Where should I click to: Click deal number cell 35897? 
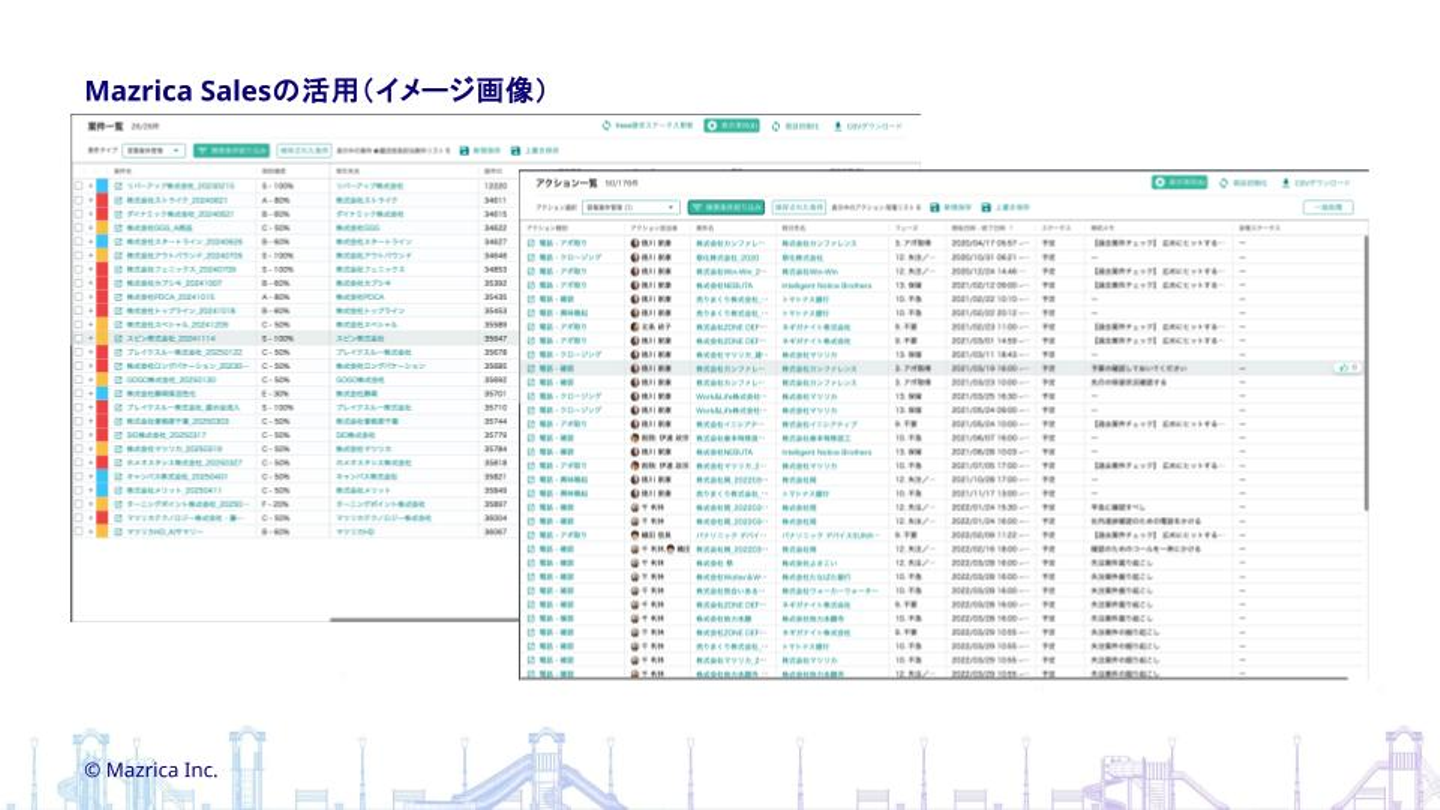point(495,505)
